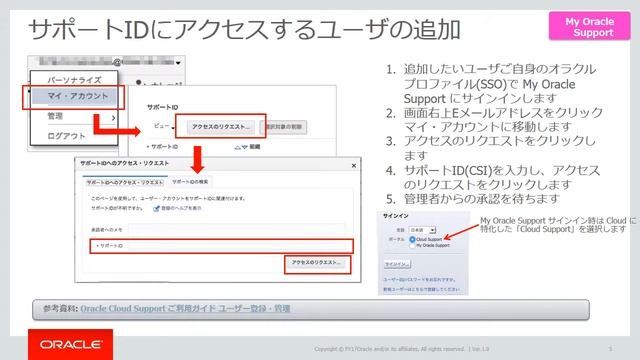This screenshot has height=360, width=640.
Task: Click the ascending sort triangle icon
Action: tap(238, 147)
